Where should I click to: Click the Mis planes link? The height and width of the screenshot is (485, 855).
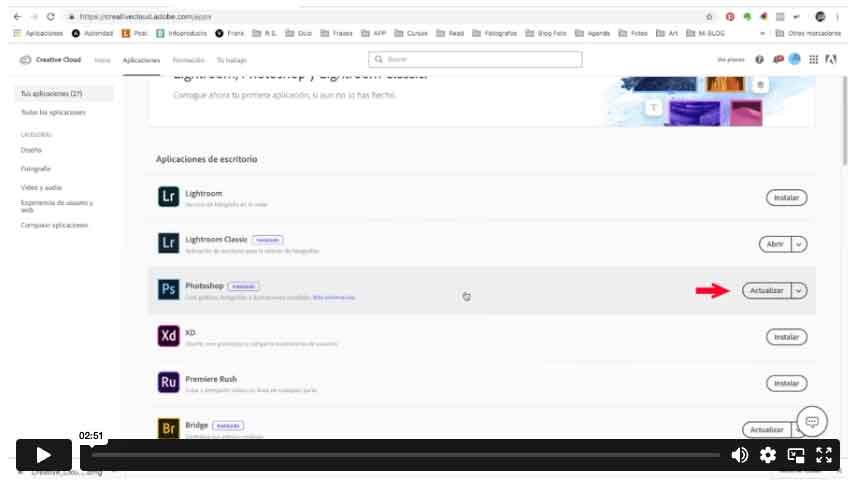pos(731,59)
